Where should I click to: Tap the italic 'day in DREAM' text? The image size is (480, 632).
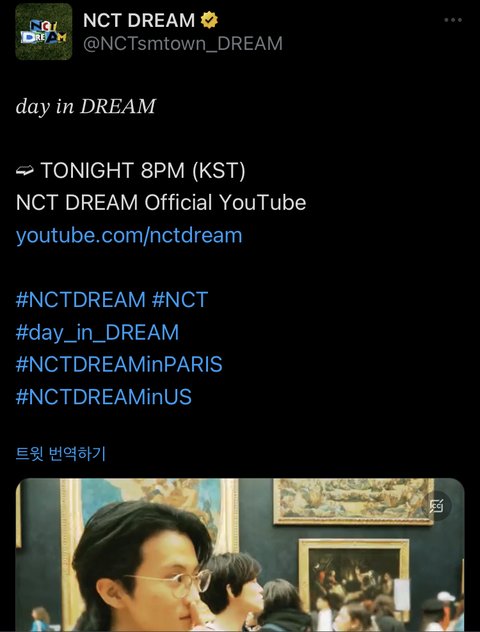[x=86, y=107]
